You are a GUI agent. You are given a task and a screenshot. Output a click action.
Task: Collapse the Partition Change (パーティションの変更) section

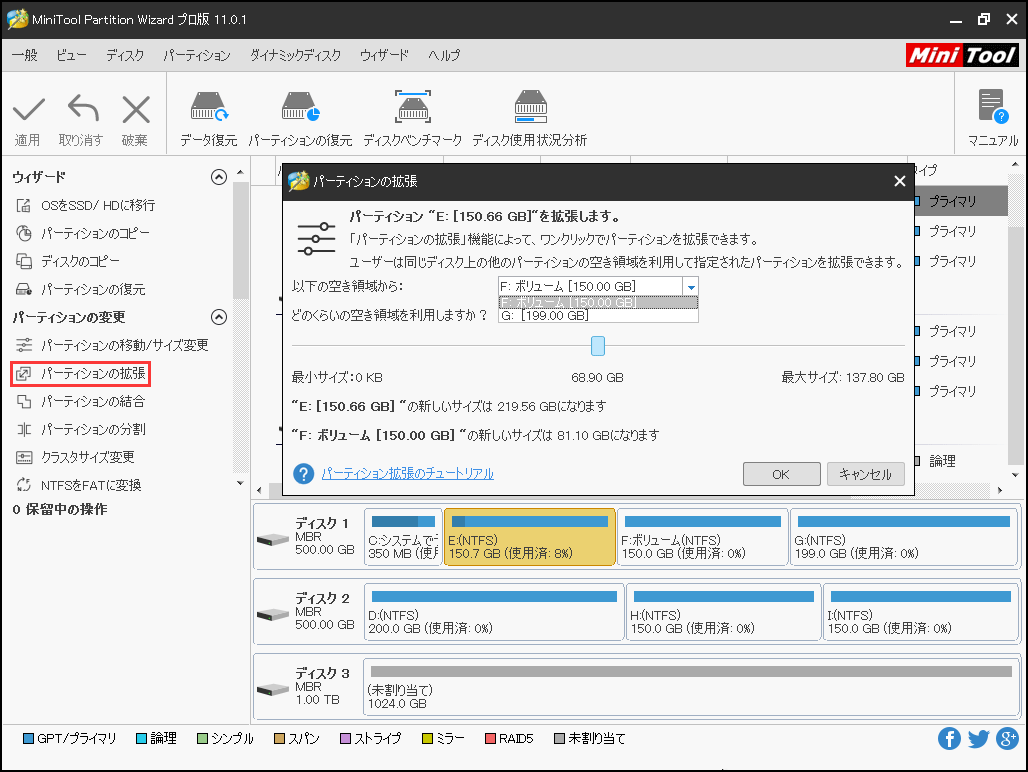tap(219, 317)
